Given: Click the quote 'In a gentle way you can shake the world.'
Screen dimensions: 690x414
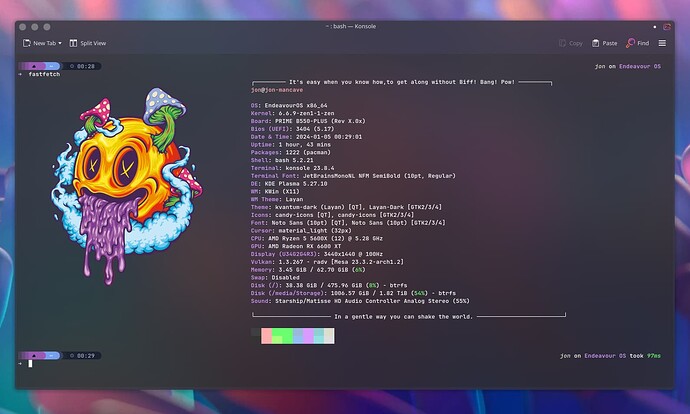Looking at the screenshot, I should tap(403, 317).
